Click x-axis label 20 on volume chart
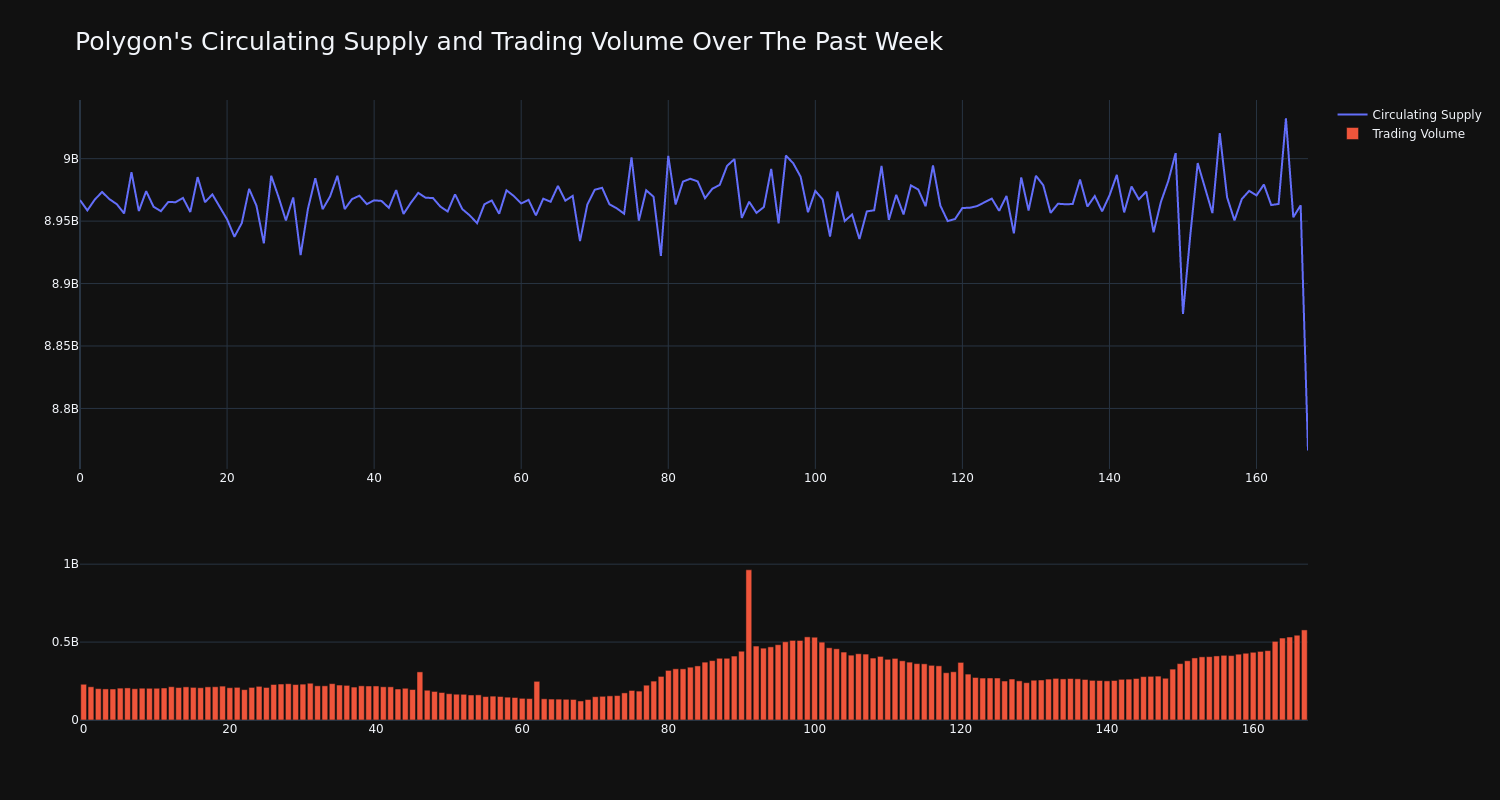This screenshot has width=1500, height=800. coord(230,729)
